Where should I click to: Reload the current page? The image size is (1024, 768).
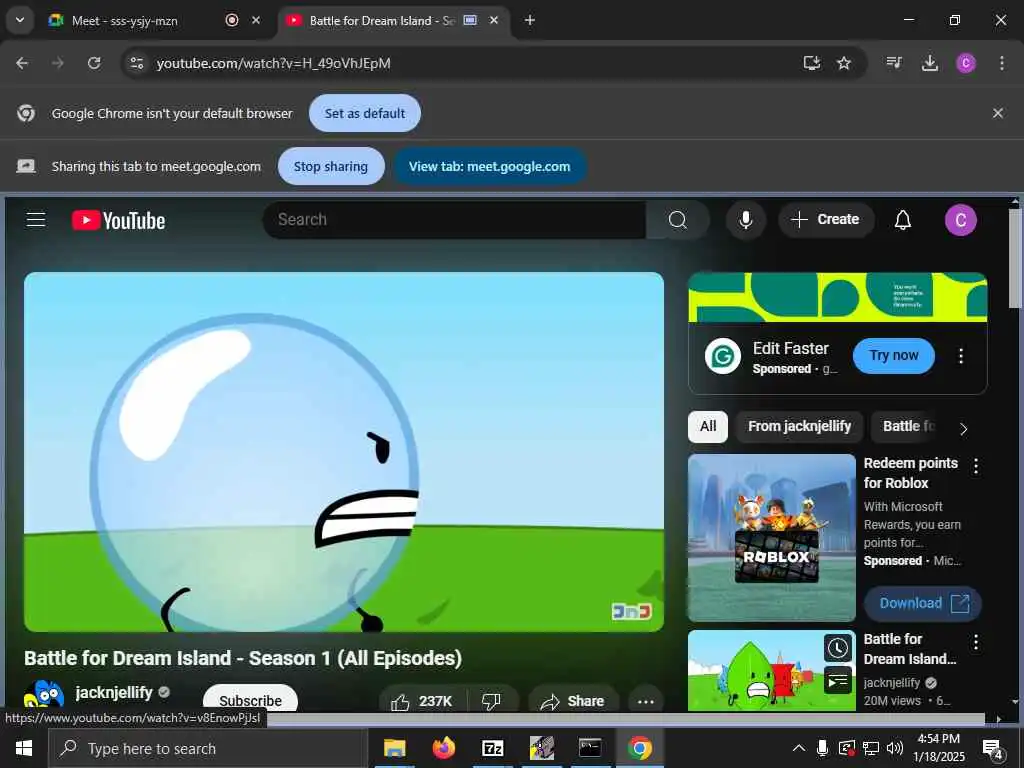coord(94,63)
